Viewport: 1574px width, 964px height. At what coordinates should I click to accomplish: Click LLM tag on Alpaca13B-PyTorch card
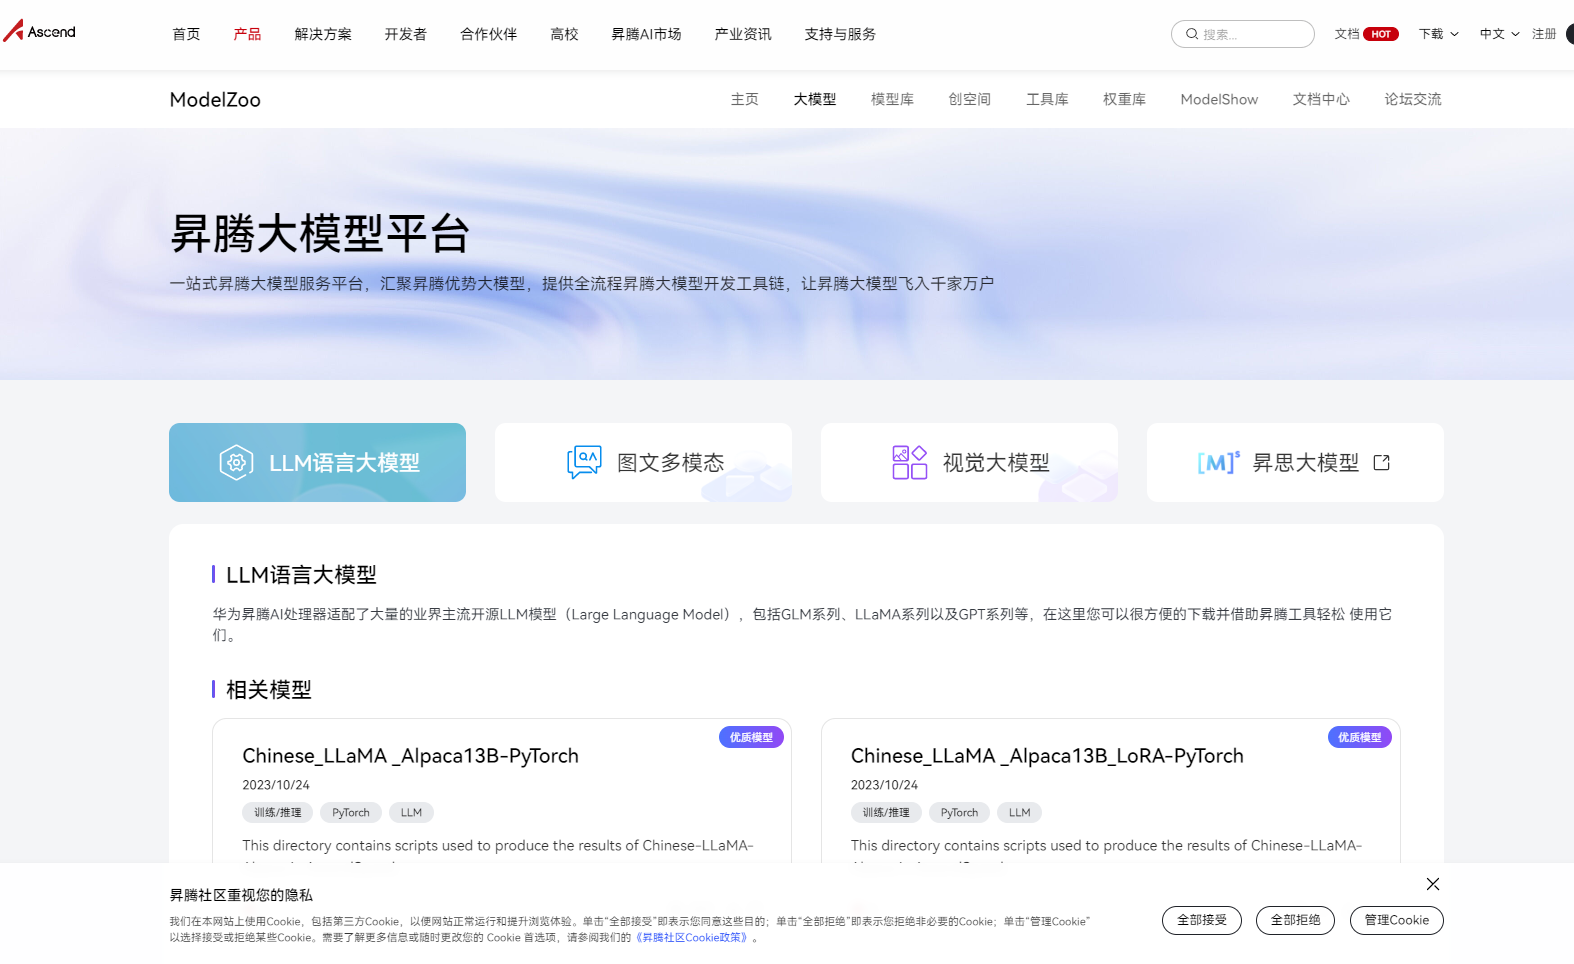tap(411, 813)
